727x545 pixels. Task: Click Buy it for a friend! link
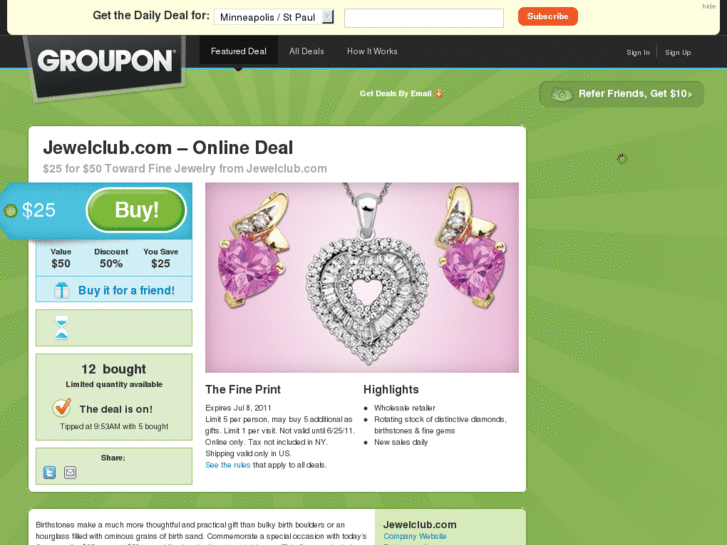pyautogui.click(x=126, y=290)
